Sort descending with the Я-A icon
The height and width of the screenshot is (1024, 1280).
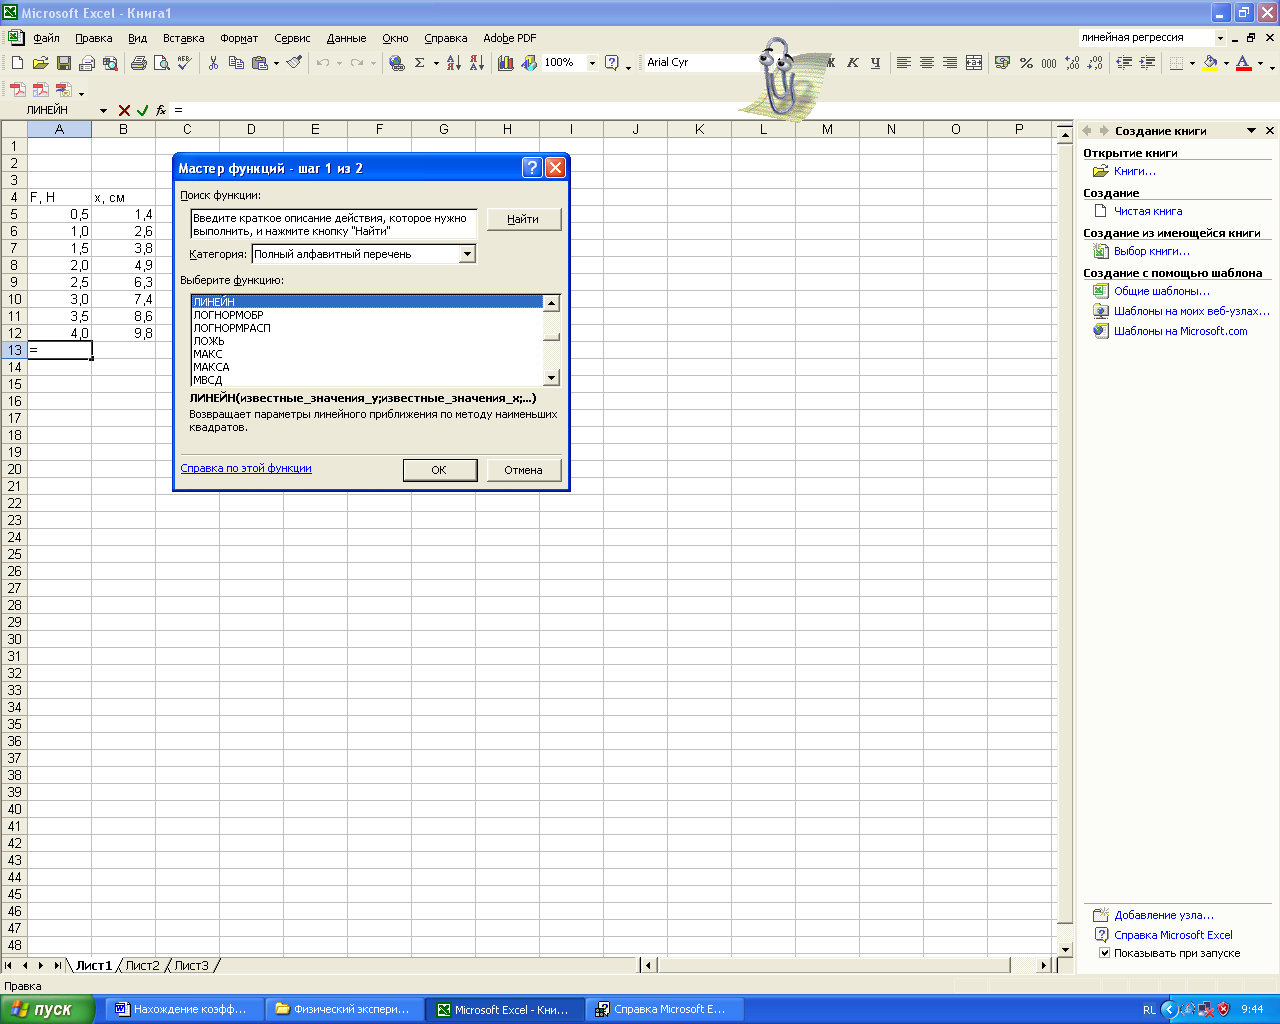(476, 63)
